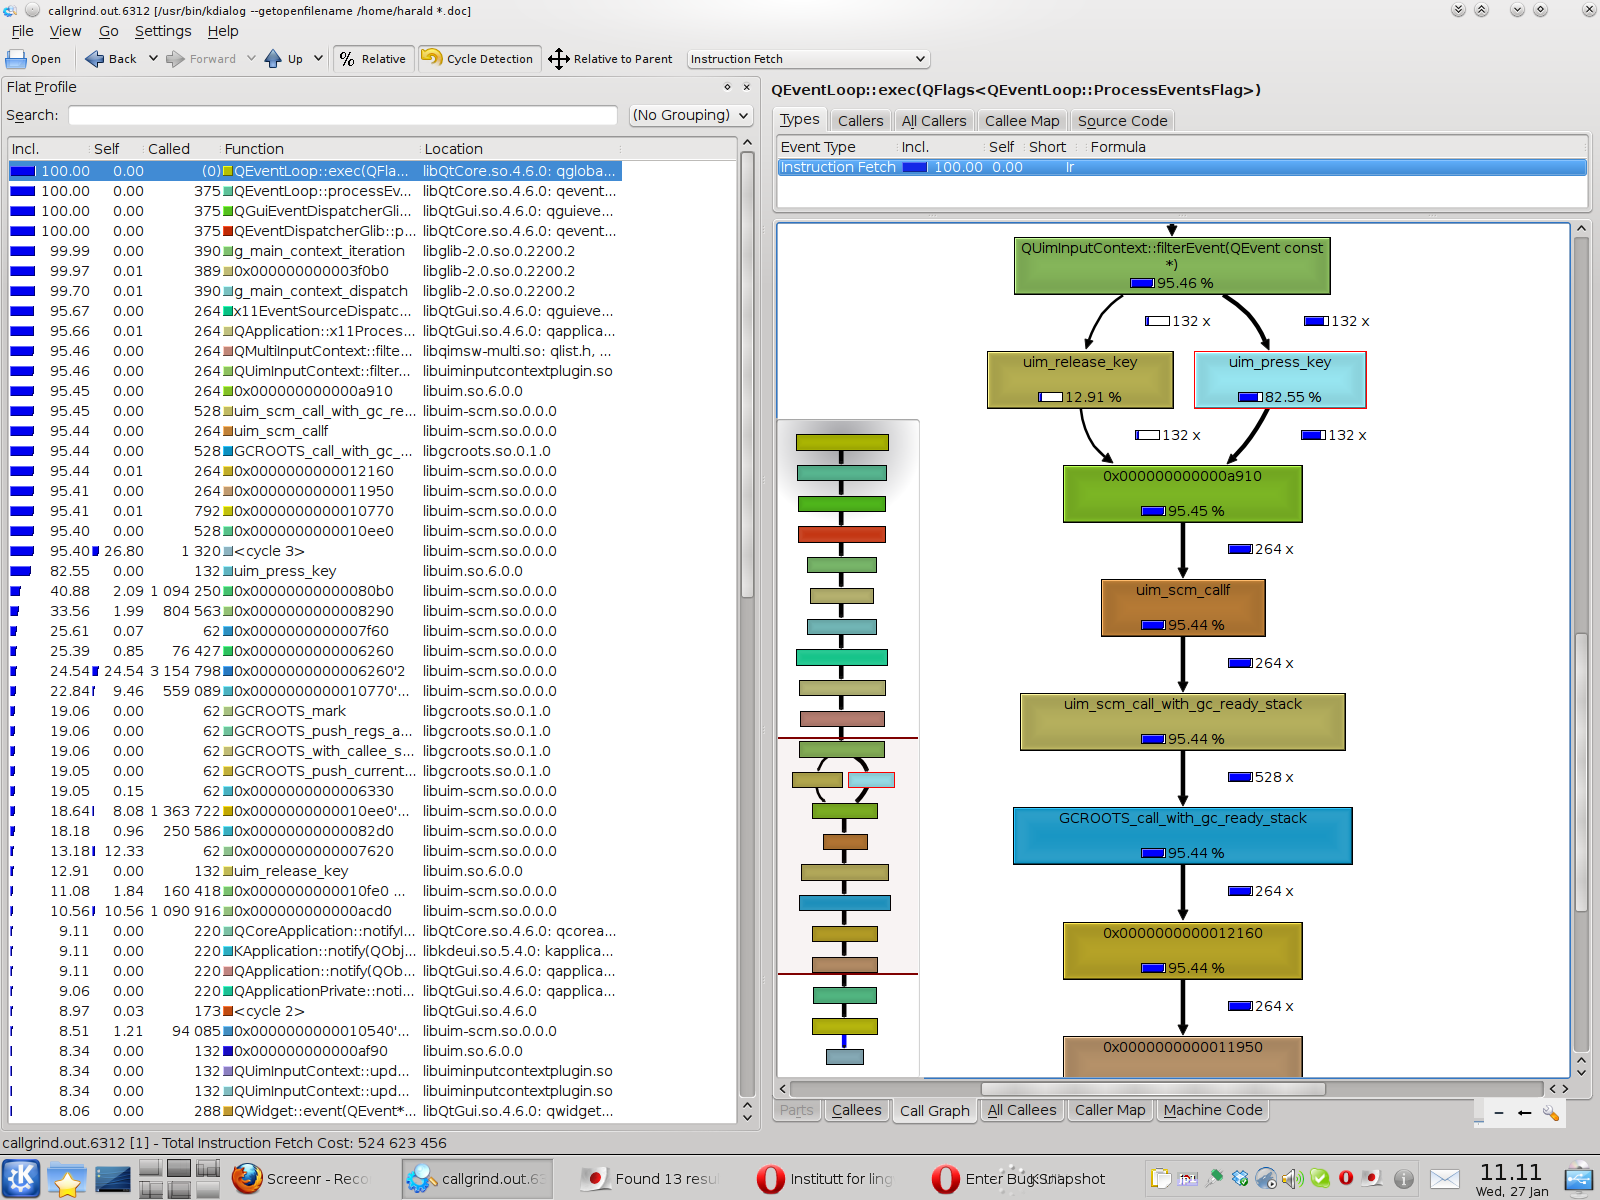Sort list by the Incl. column header
The image size is (1600, 1200).
pyautogui.click(x=26, y=149)
